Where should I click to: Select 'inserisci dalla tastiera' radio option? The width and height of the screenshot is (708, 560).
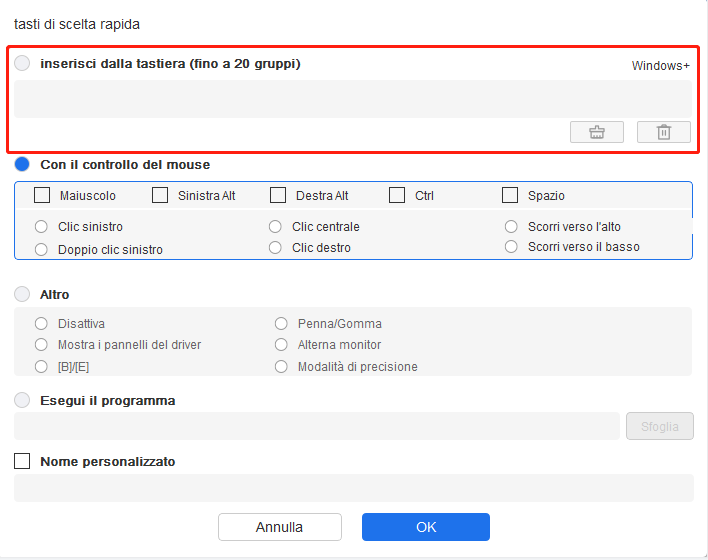[22, 63]
